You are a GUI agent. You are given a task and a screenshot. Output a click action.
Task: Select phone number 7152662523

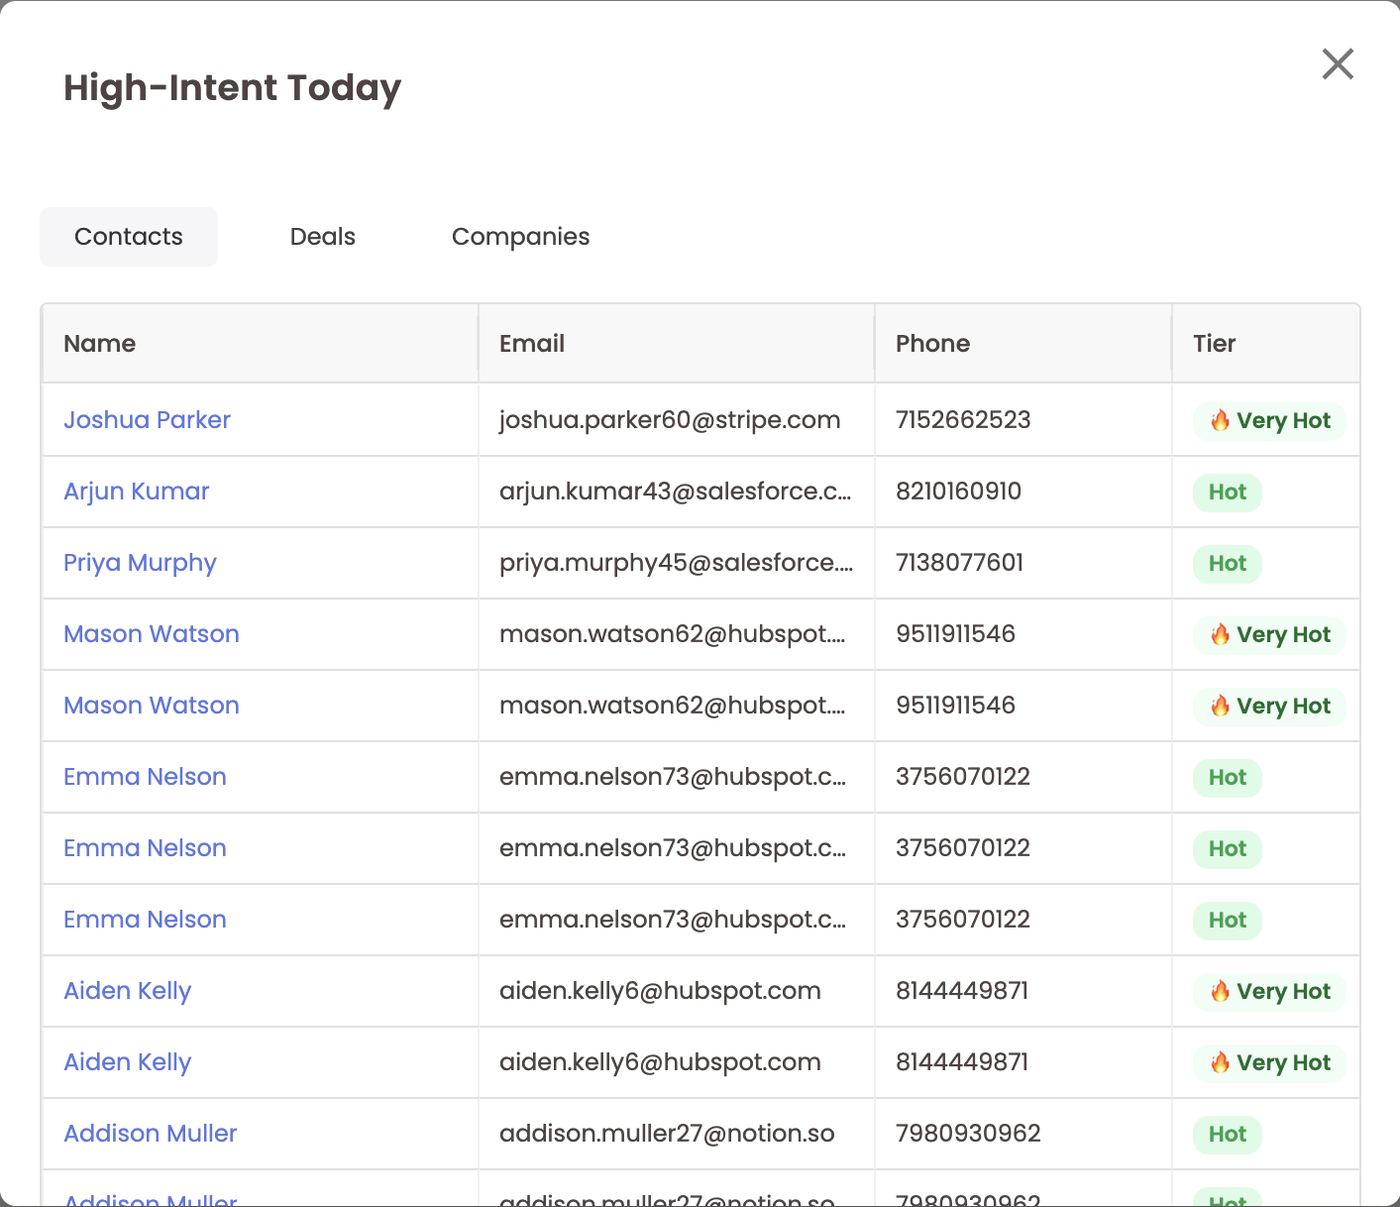pos(963,420)
